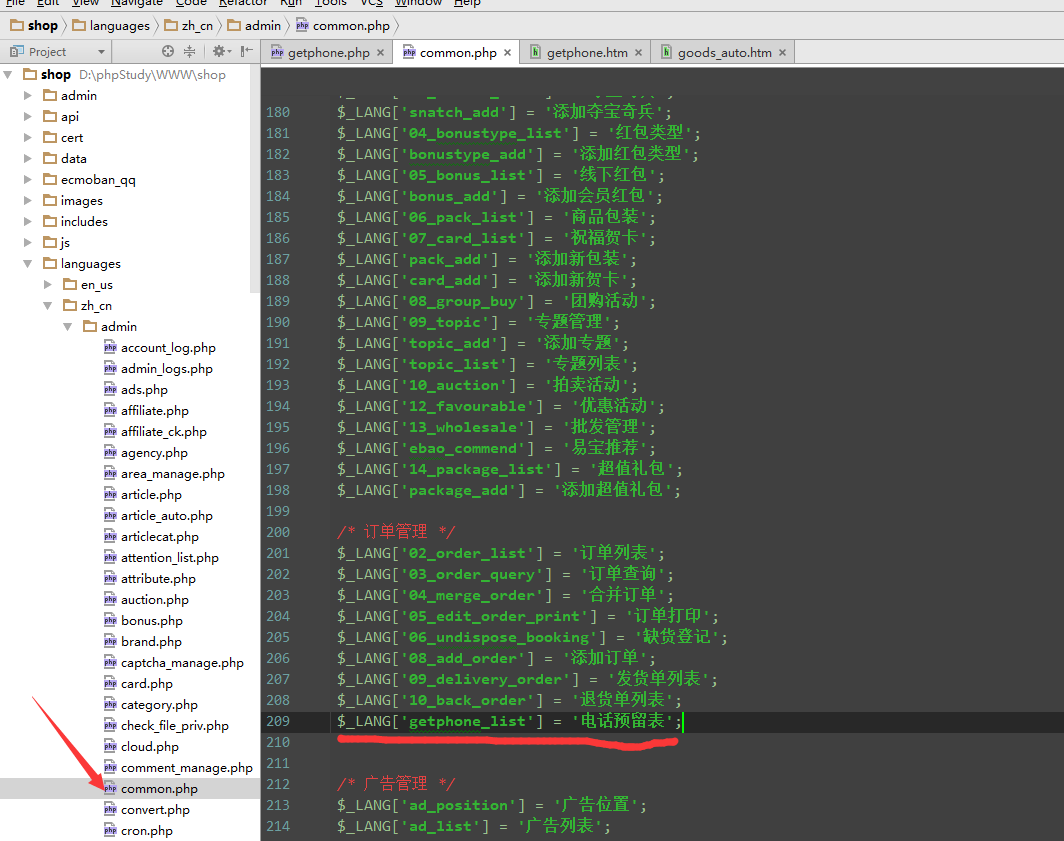The width and height of the screenshot is (1064, 841).
Task: Select ads.php file
Action: click(x=144, y=390)
